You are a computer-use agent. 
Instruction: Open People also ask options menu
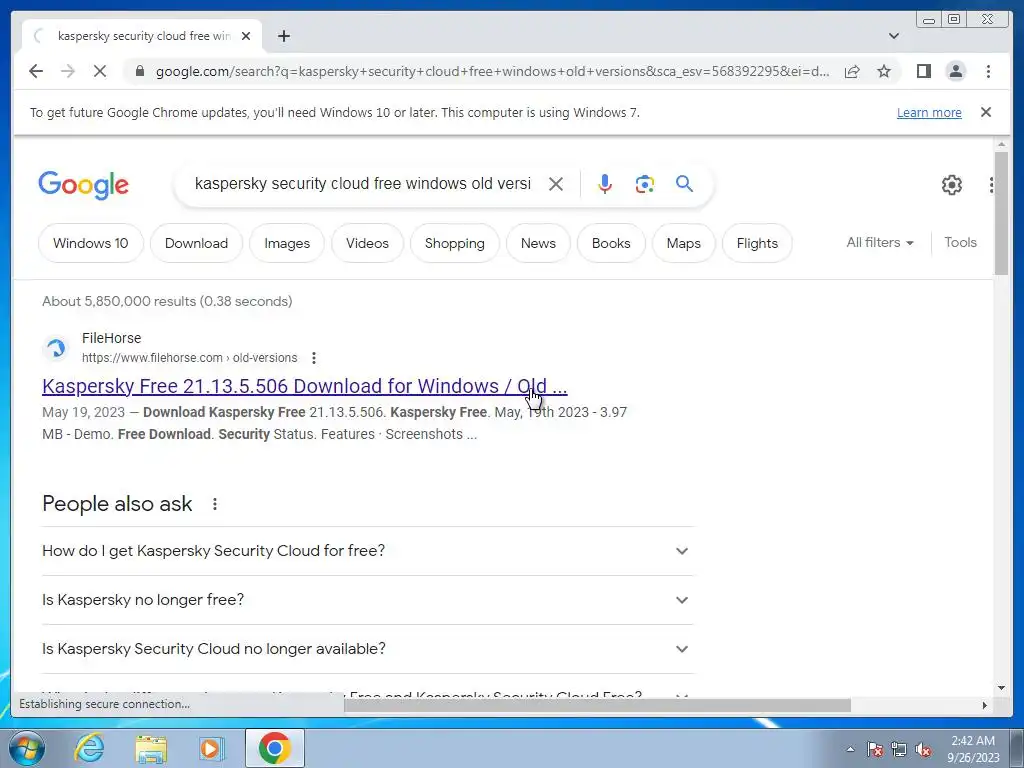coord(215,504)
